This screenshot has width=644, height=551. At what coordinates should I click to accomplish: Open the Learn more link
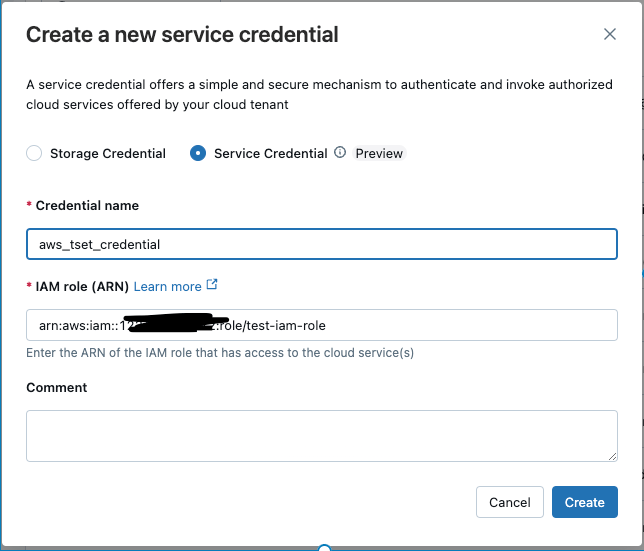[x=167, y=286]
